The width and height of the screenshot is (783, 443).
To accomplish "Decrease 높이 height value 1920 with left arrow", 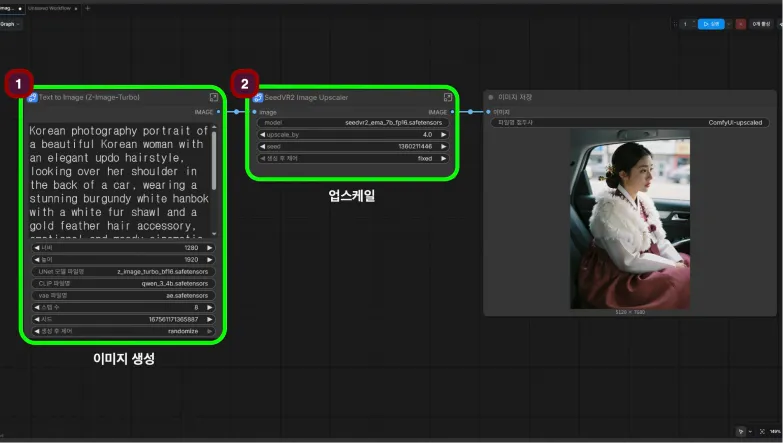I will point(36,260).
